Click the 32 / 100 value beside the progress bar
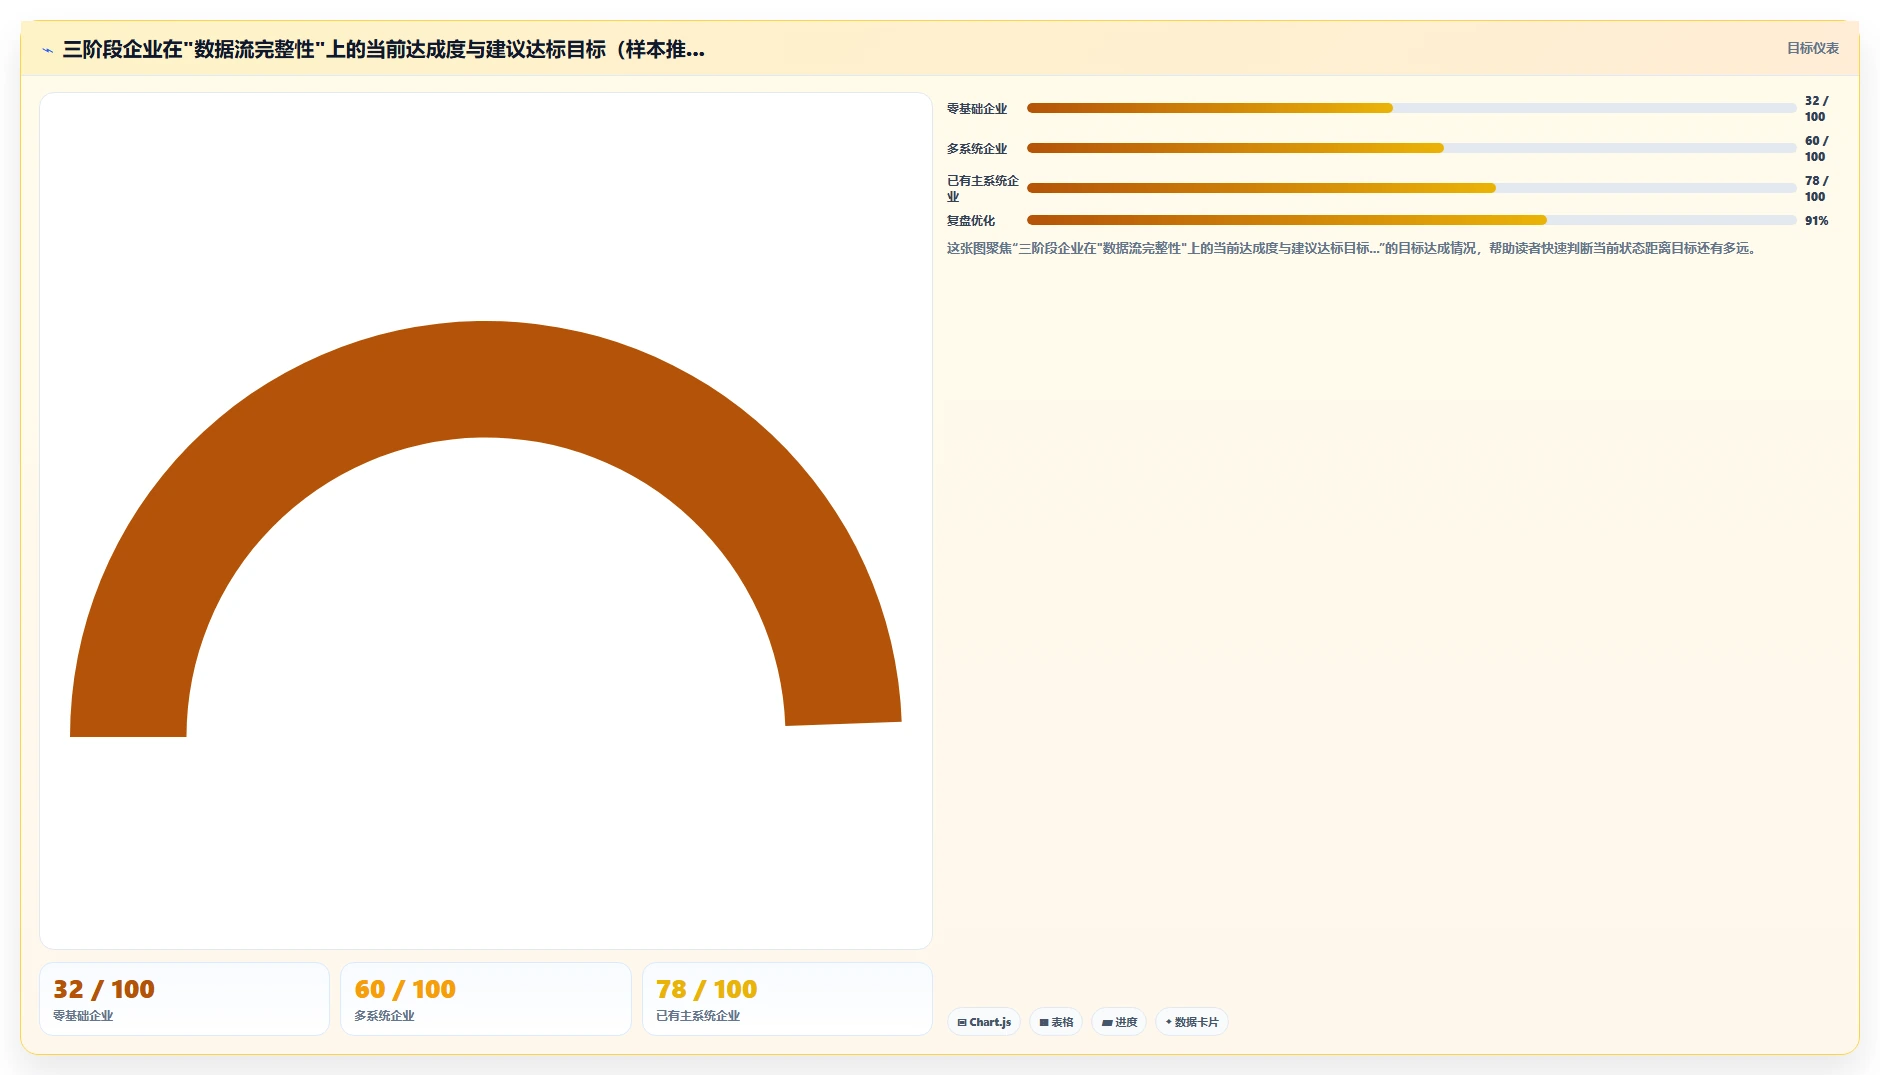1880x1075 pixels. coord(1816,109)
